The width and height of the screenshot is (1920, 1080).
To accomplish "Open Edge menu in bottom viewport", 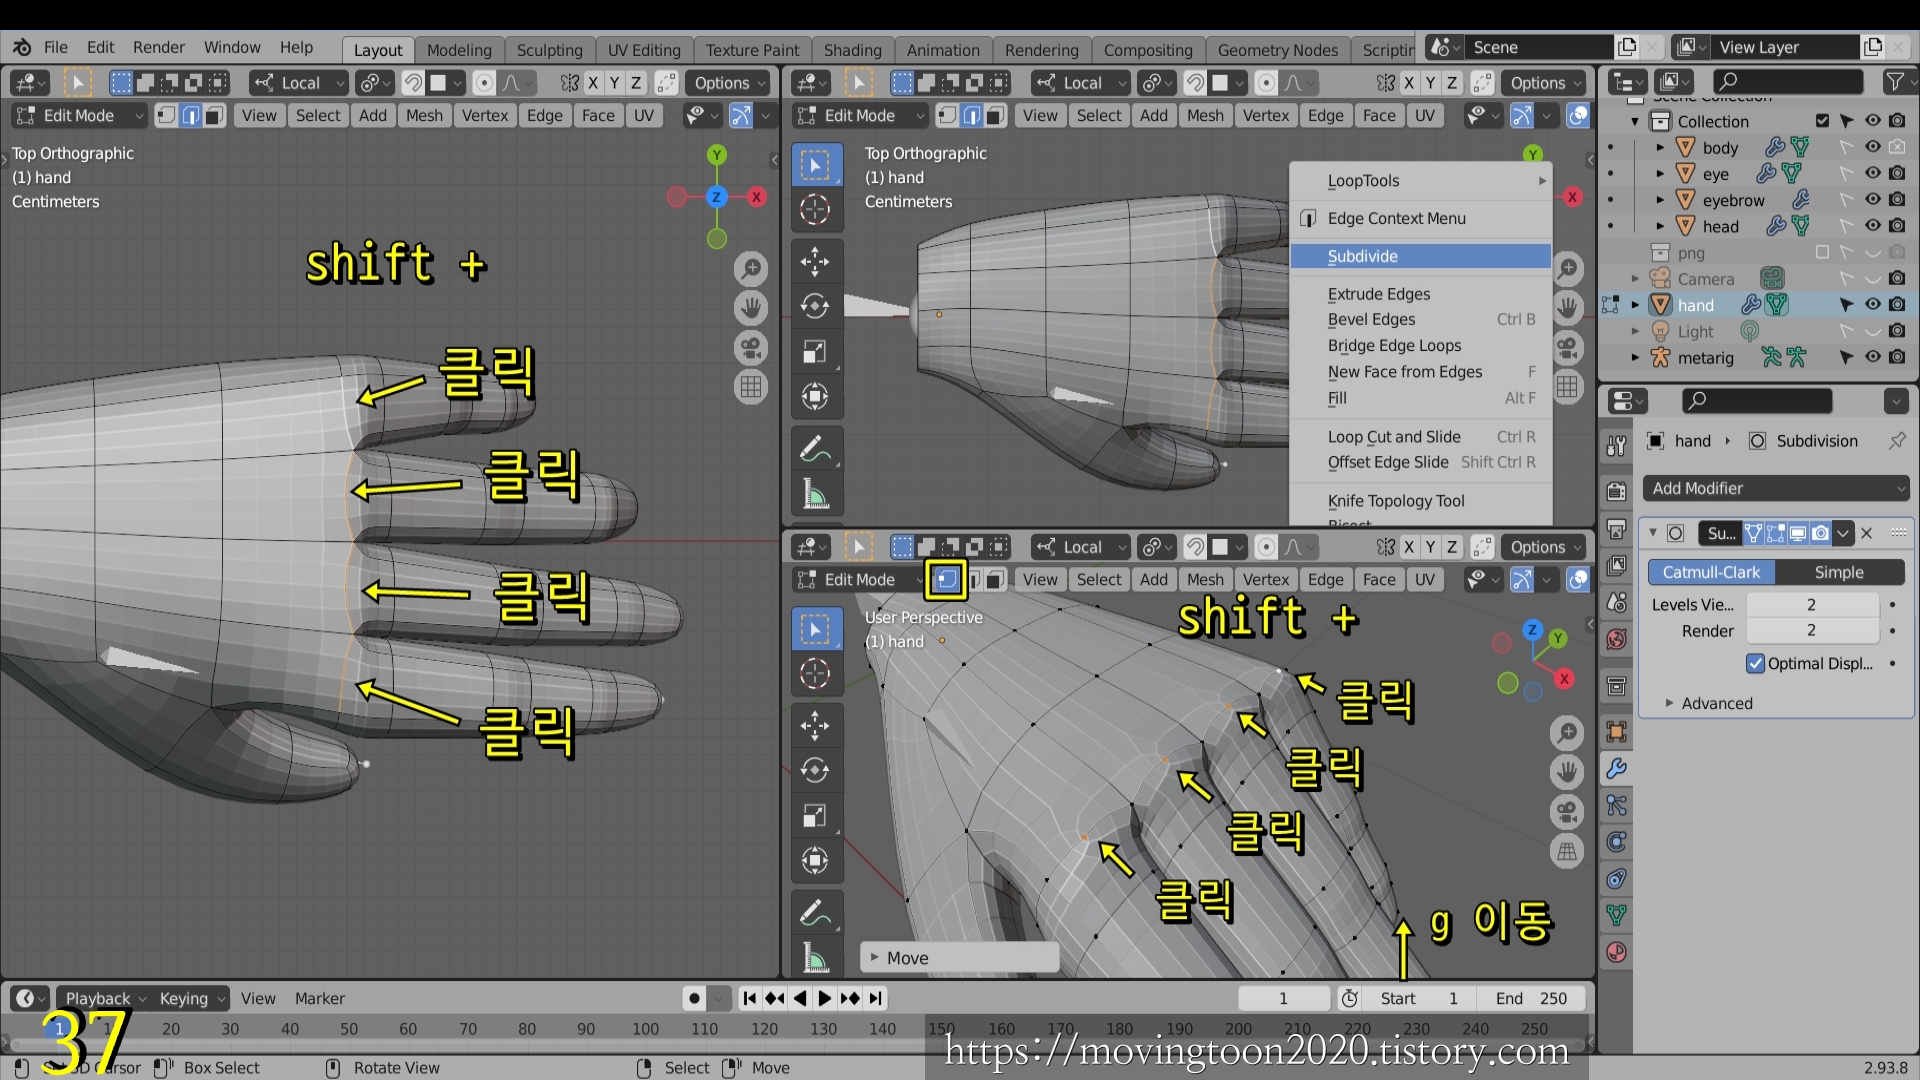I will 1325,579.
